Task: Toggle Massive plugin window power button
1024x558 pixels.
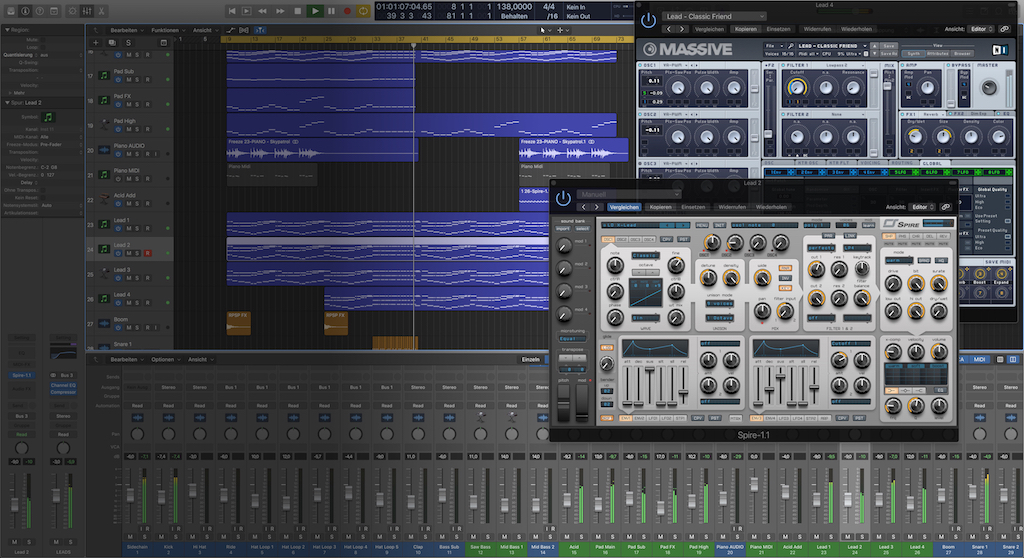Action: (648, 21)
